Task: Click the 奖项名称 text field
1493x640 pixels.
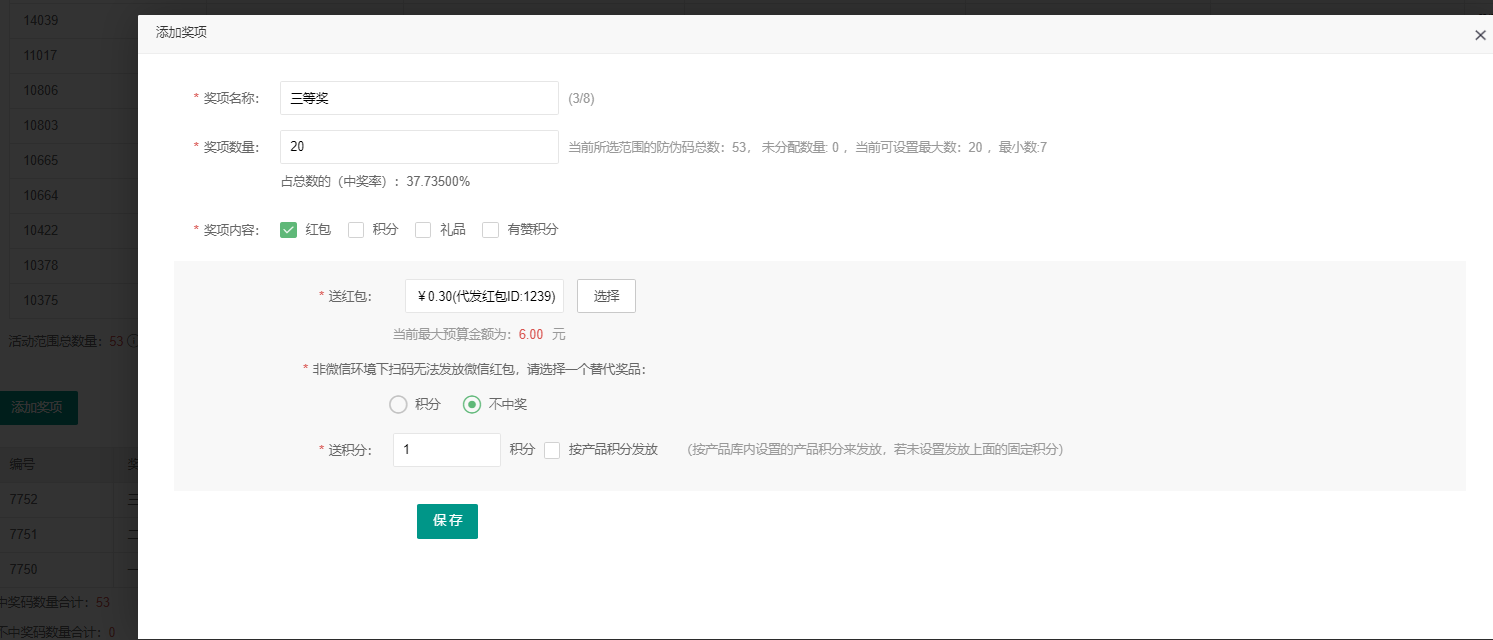Action: 418,98
